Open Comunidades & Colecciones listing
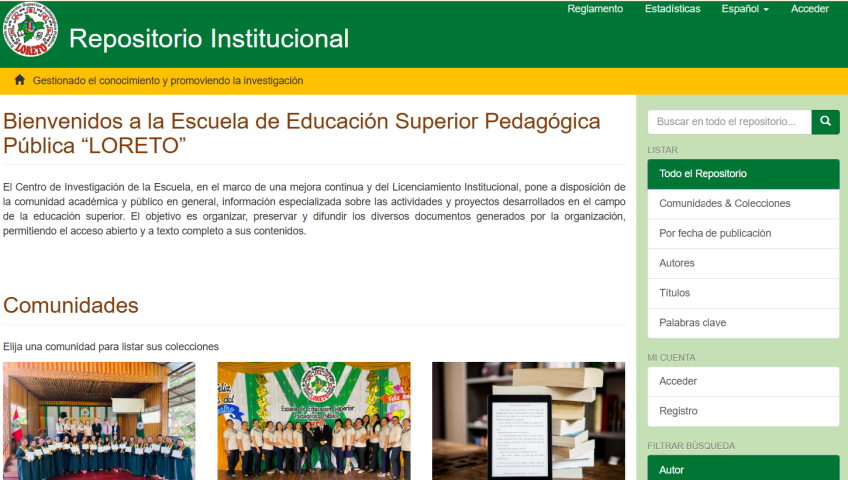This screenshot has height=480, width=848. [x=743, y=204]
